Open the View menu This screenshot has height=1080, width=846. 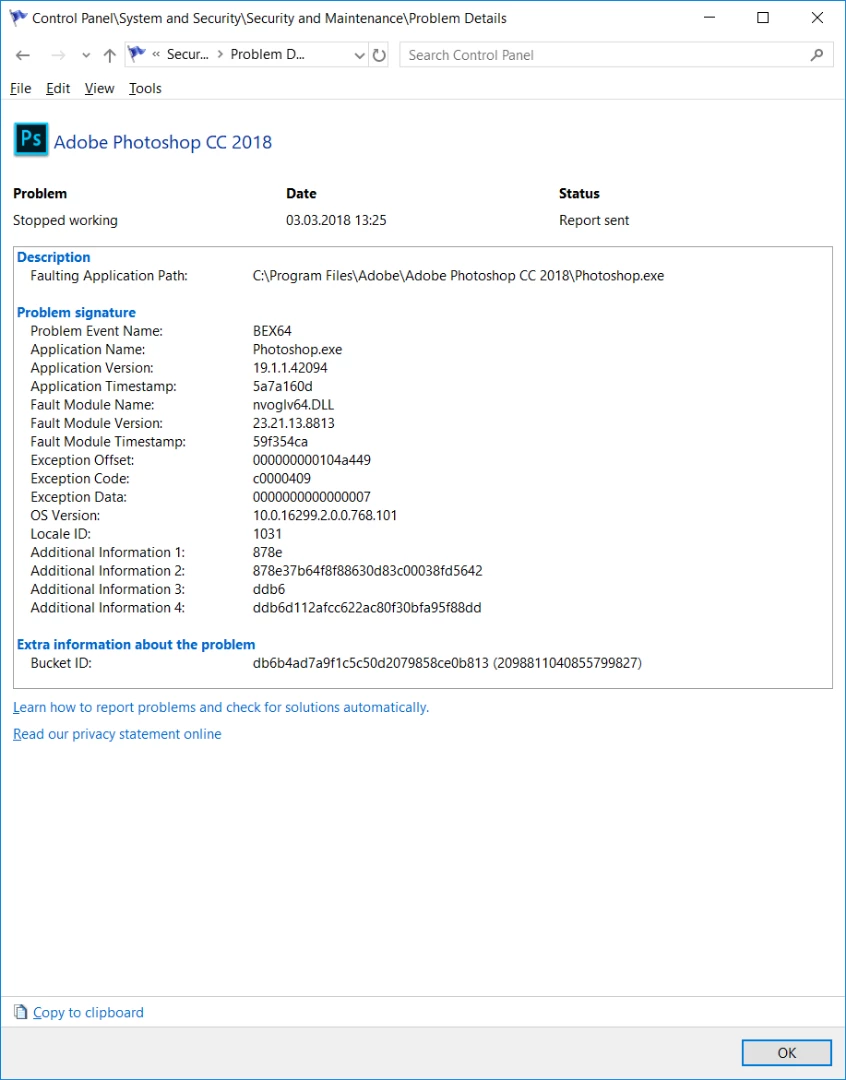99,88
